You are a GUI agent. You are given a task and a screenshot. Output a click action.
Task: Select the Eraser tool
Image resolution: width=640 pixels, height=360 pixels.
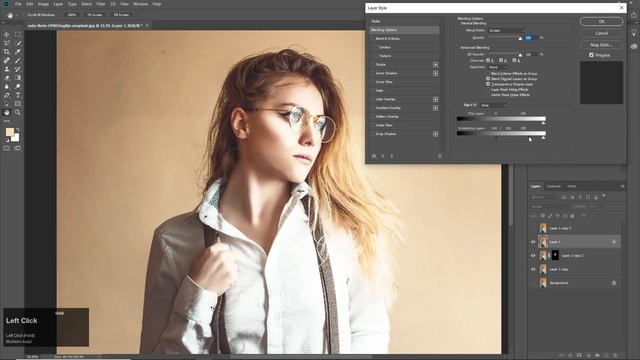coord(7,78)
